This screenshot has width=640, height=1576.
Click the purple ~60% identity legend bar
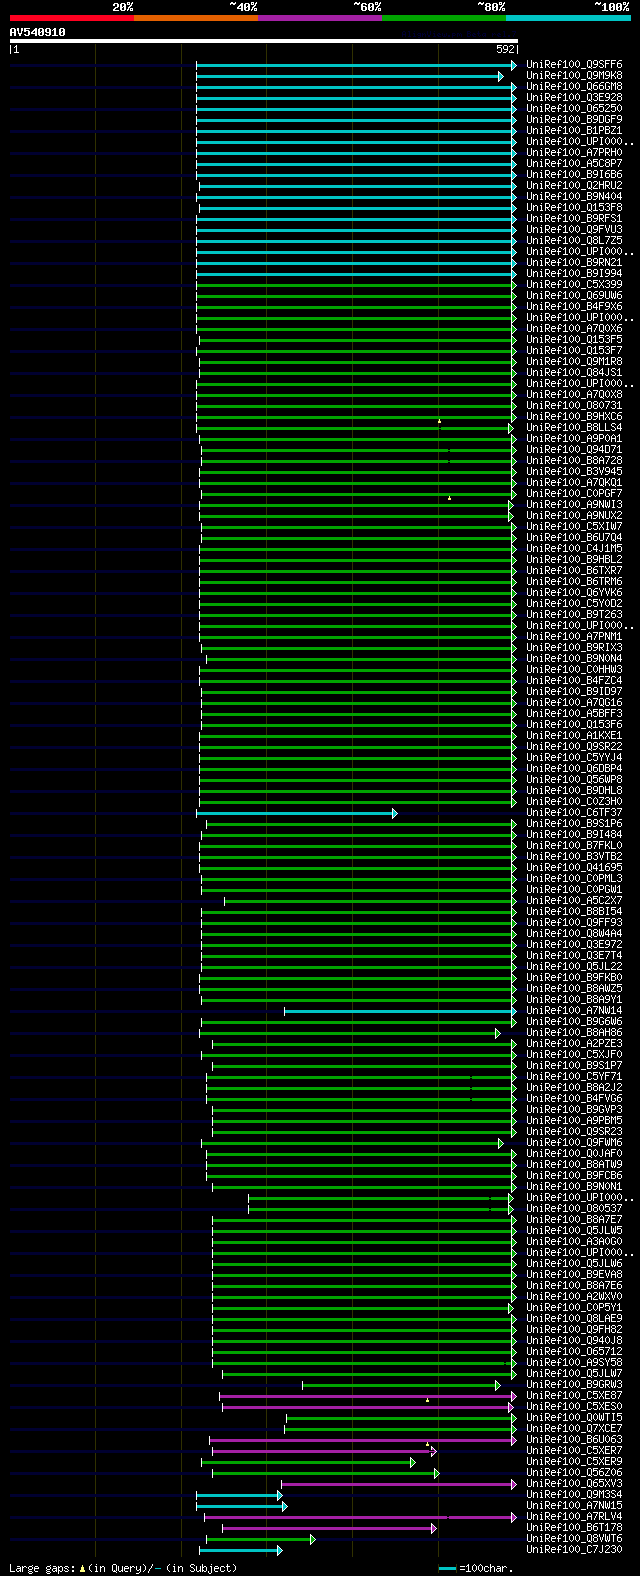coord(319,18)
